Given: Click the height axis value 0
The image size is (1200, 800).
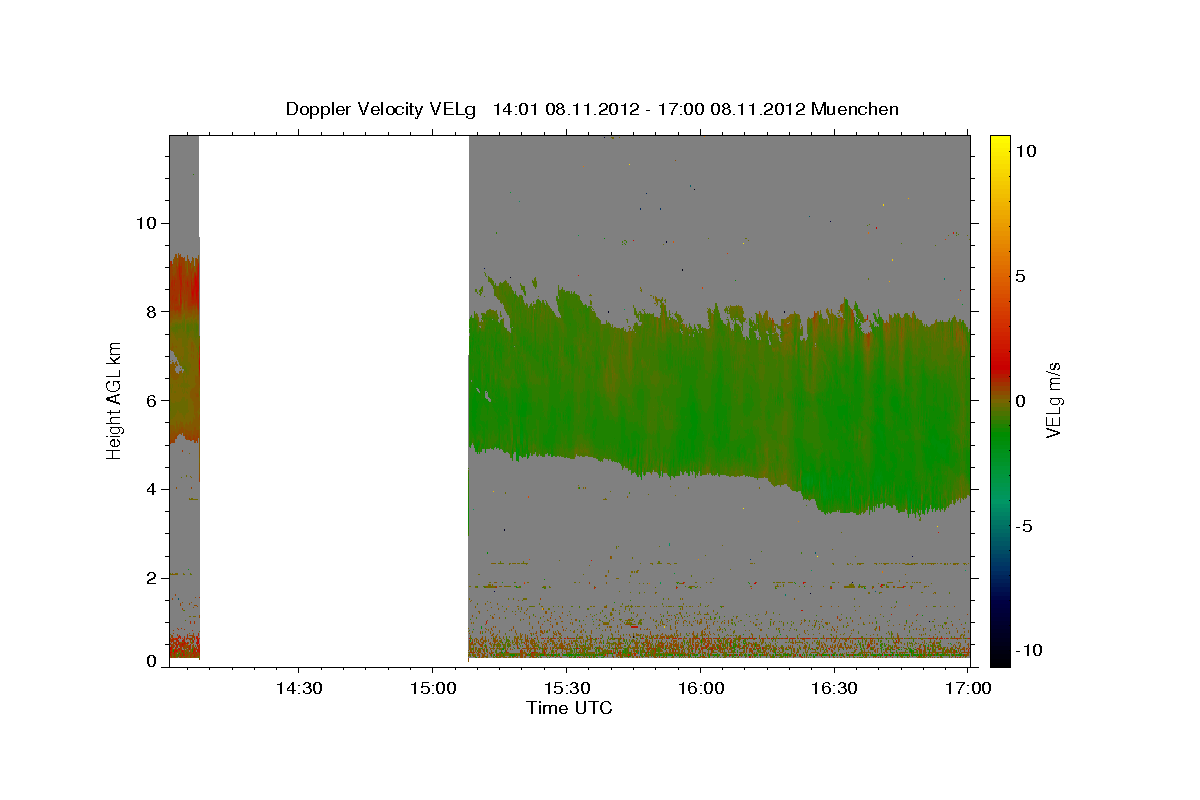Looking at the screenshot, I should click(x=153, y=661).
